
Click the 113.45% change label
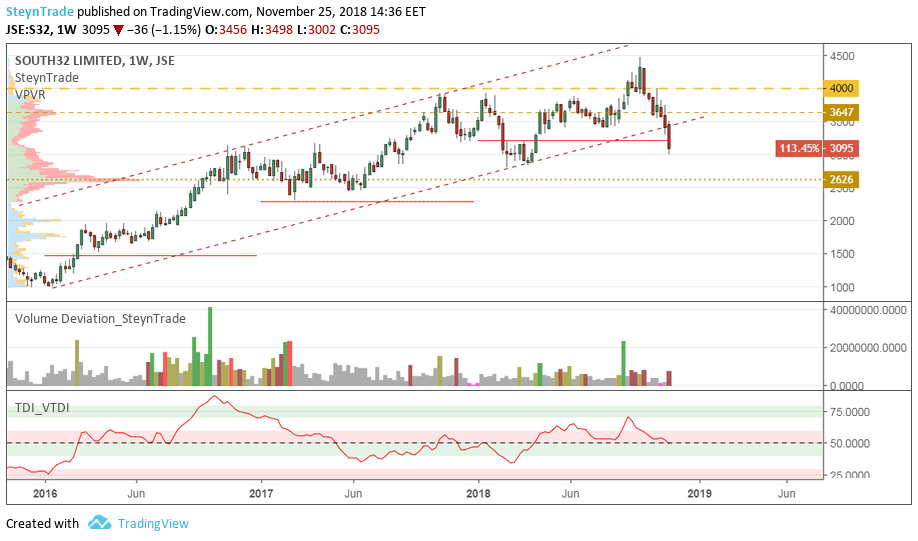point(799,148)
